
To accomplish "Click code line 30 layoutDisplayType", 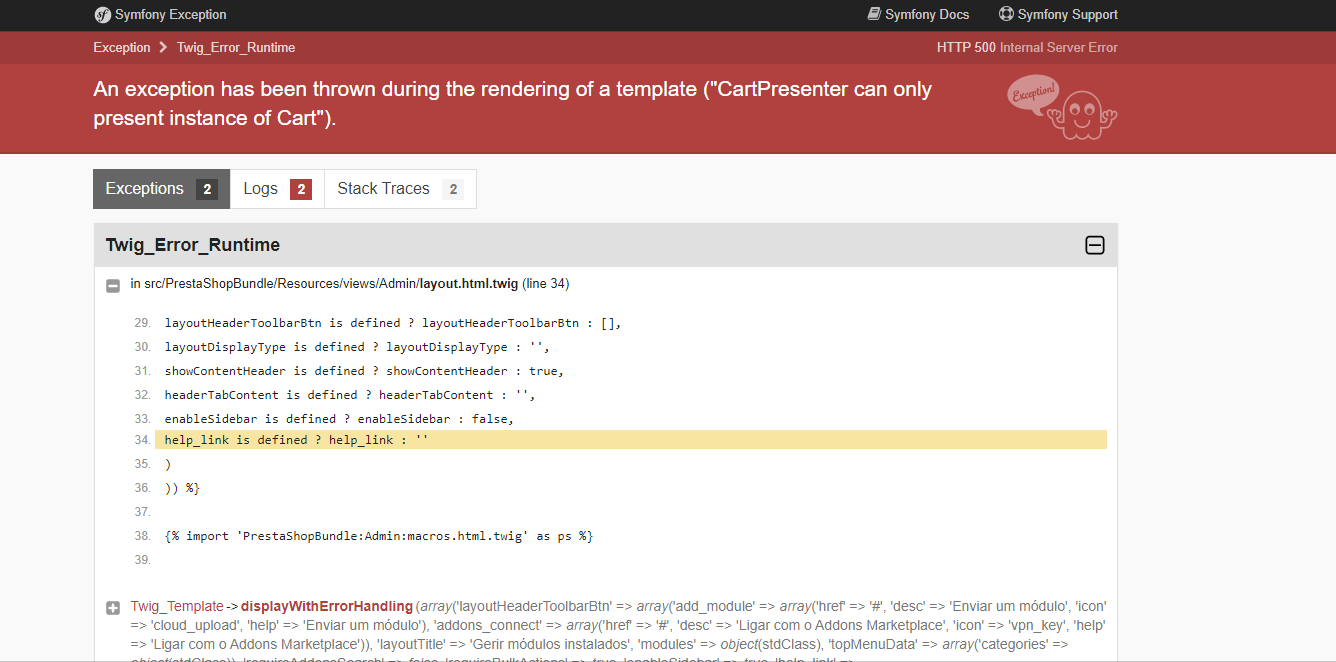I will click(x=357, y=347).
